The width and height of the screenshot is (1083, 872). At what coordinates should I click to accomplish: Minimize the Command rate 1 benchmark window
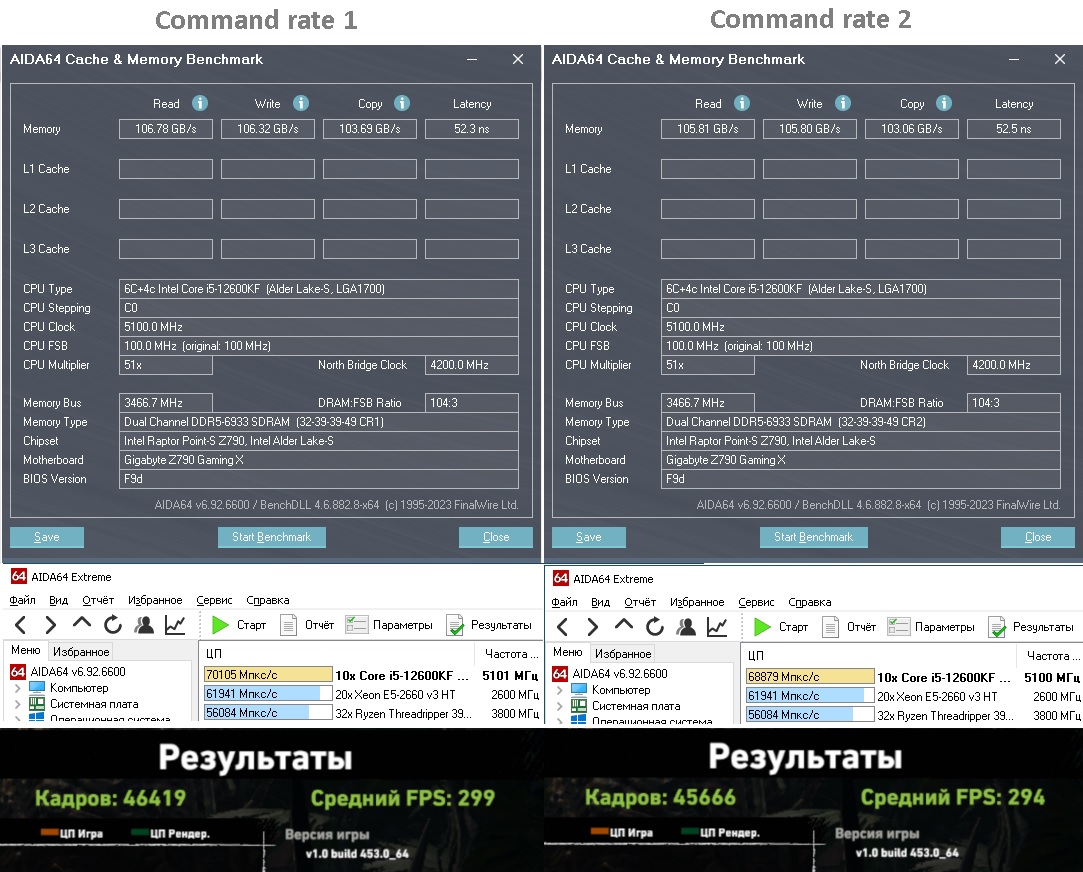472,59
